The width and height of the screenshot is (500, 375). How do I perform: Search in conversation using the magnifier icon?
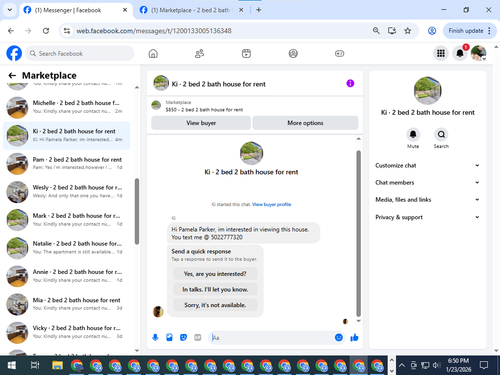click(x=441, y=135)
